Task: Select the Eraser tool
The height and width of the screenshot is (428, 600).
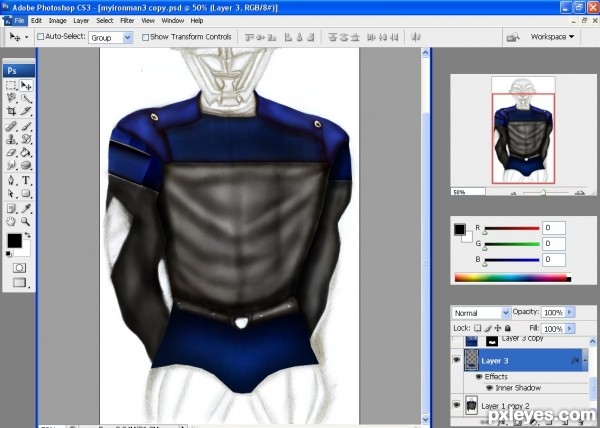Action: coord(11,153)
